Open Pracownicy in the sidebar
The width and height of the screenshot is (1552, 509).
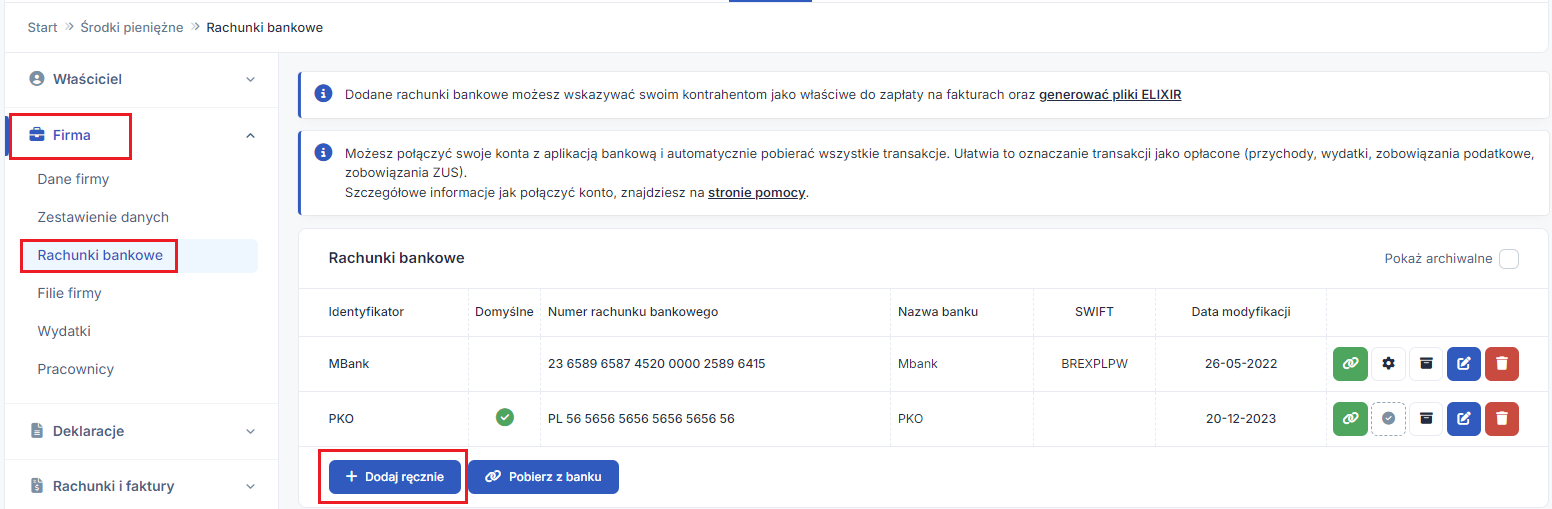click(x=76, y=369)
